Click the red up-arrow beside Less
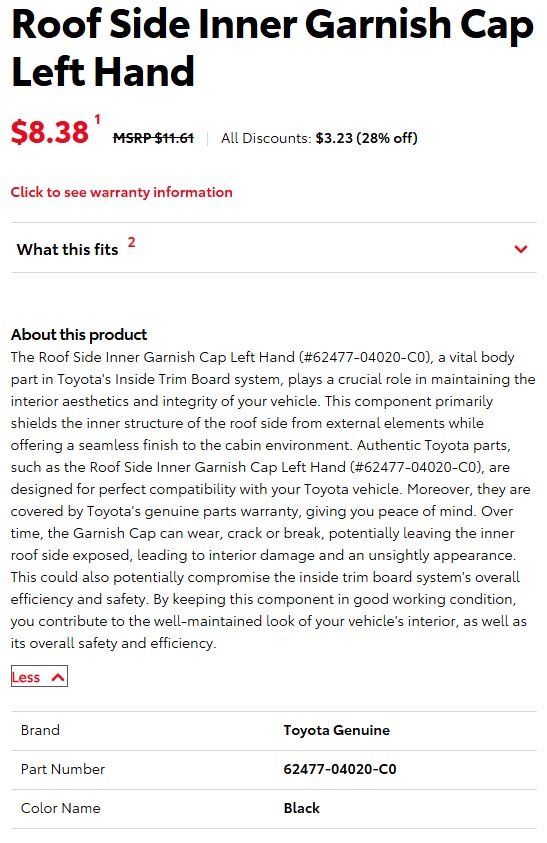The height and width of the screenshot is (843, 547). point(58,677)
